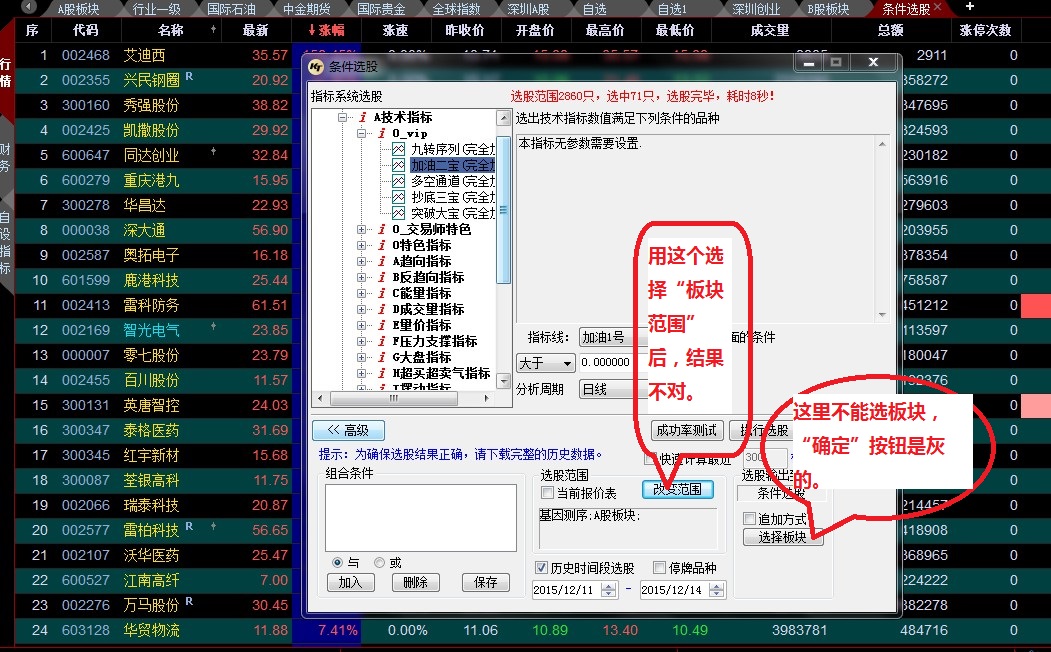Viewport: 1051px width, 652px height.
Task: Select the 九转序列 indicator icon
Action: 398,149
